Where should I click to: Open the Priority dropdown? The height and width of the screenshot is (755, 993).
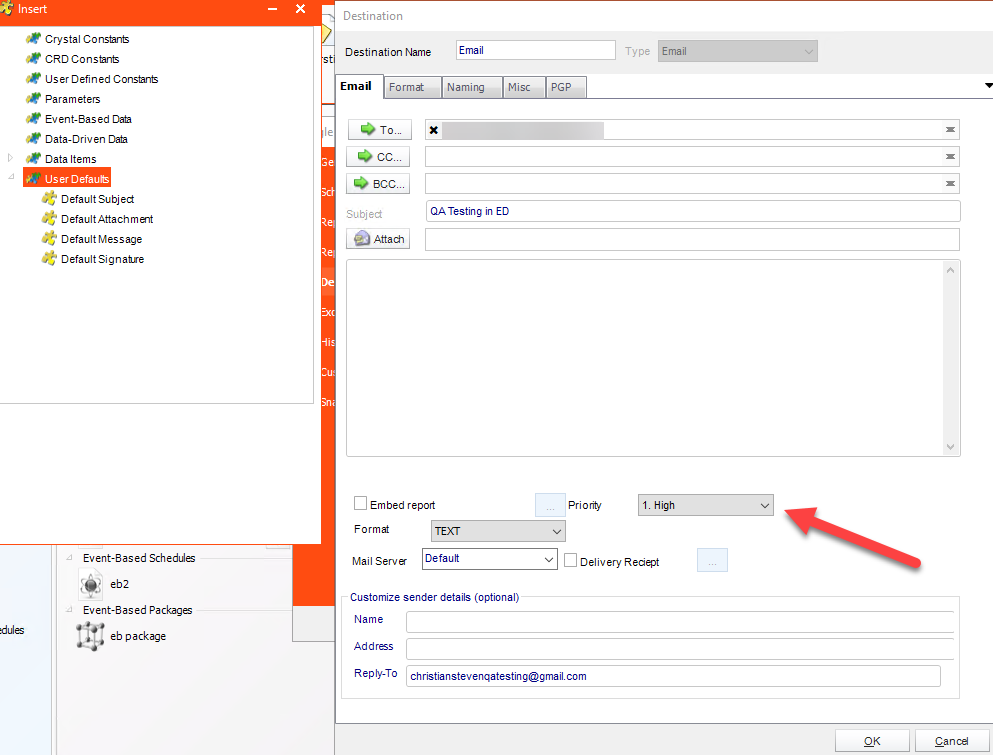pyautogui.click(x=706, y=506)
